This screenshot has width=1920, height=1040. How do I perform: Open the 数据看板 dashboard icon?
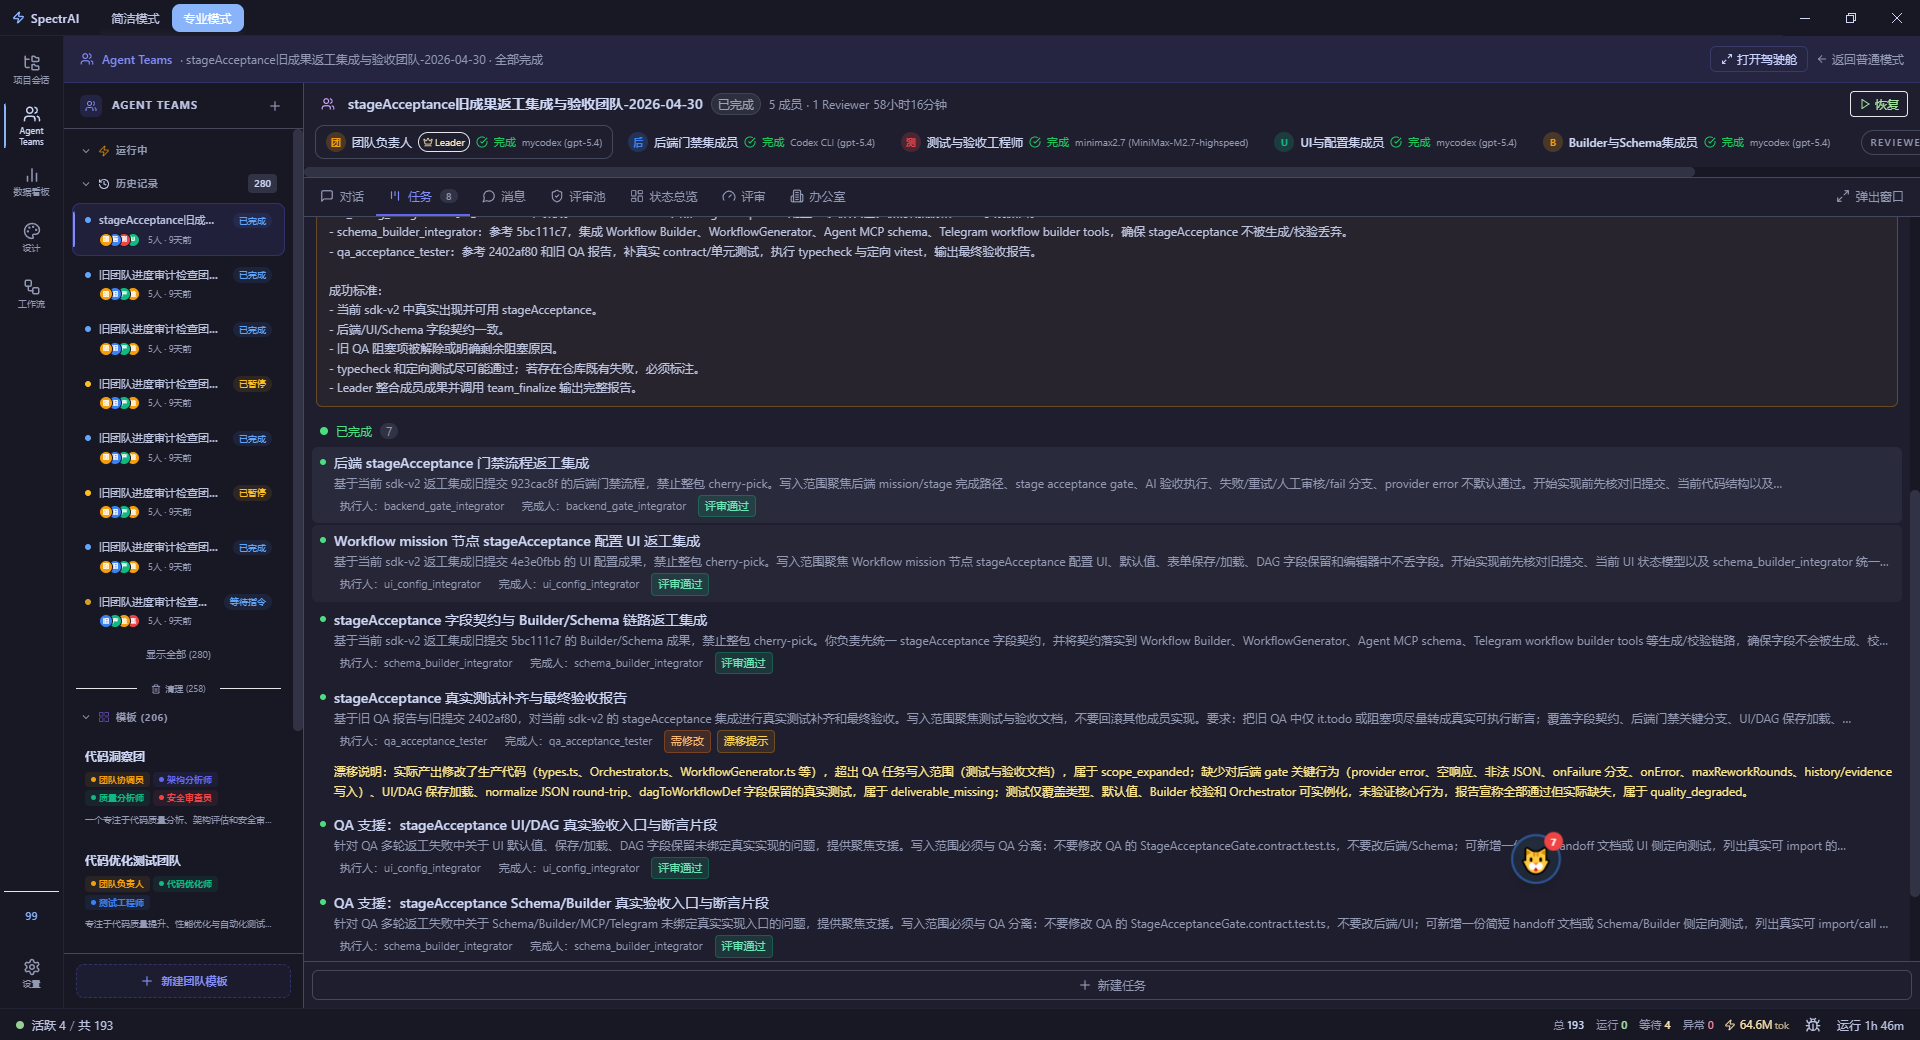(x=31, y=182)
